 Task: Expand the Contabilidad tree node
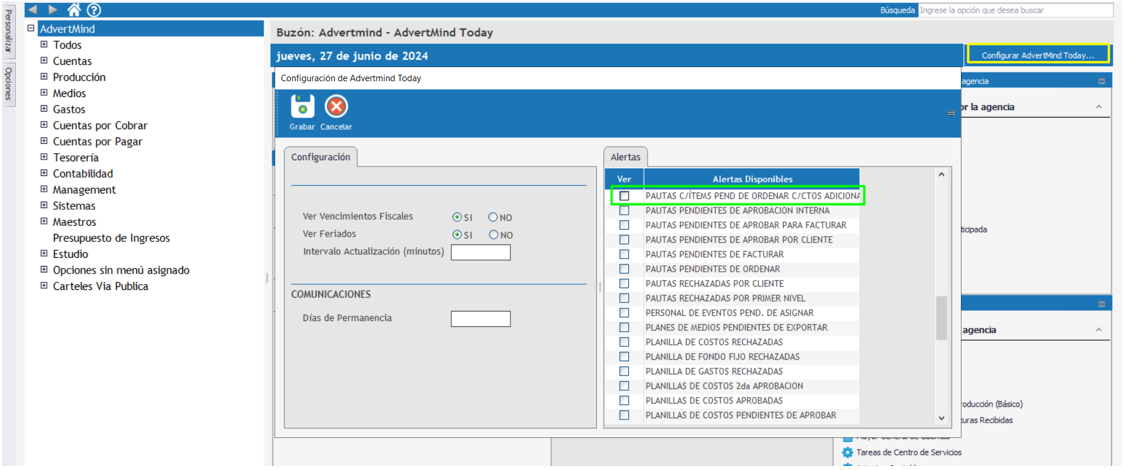(x=44, y=173)
